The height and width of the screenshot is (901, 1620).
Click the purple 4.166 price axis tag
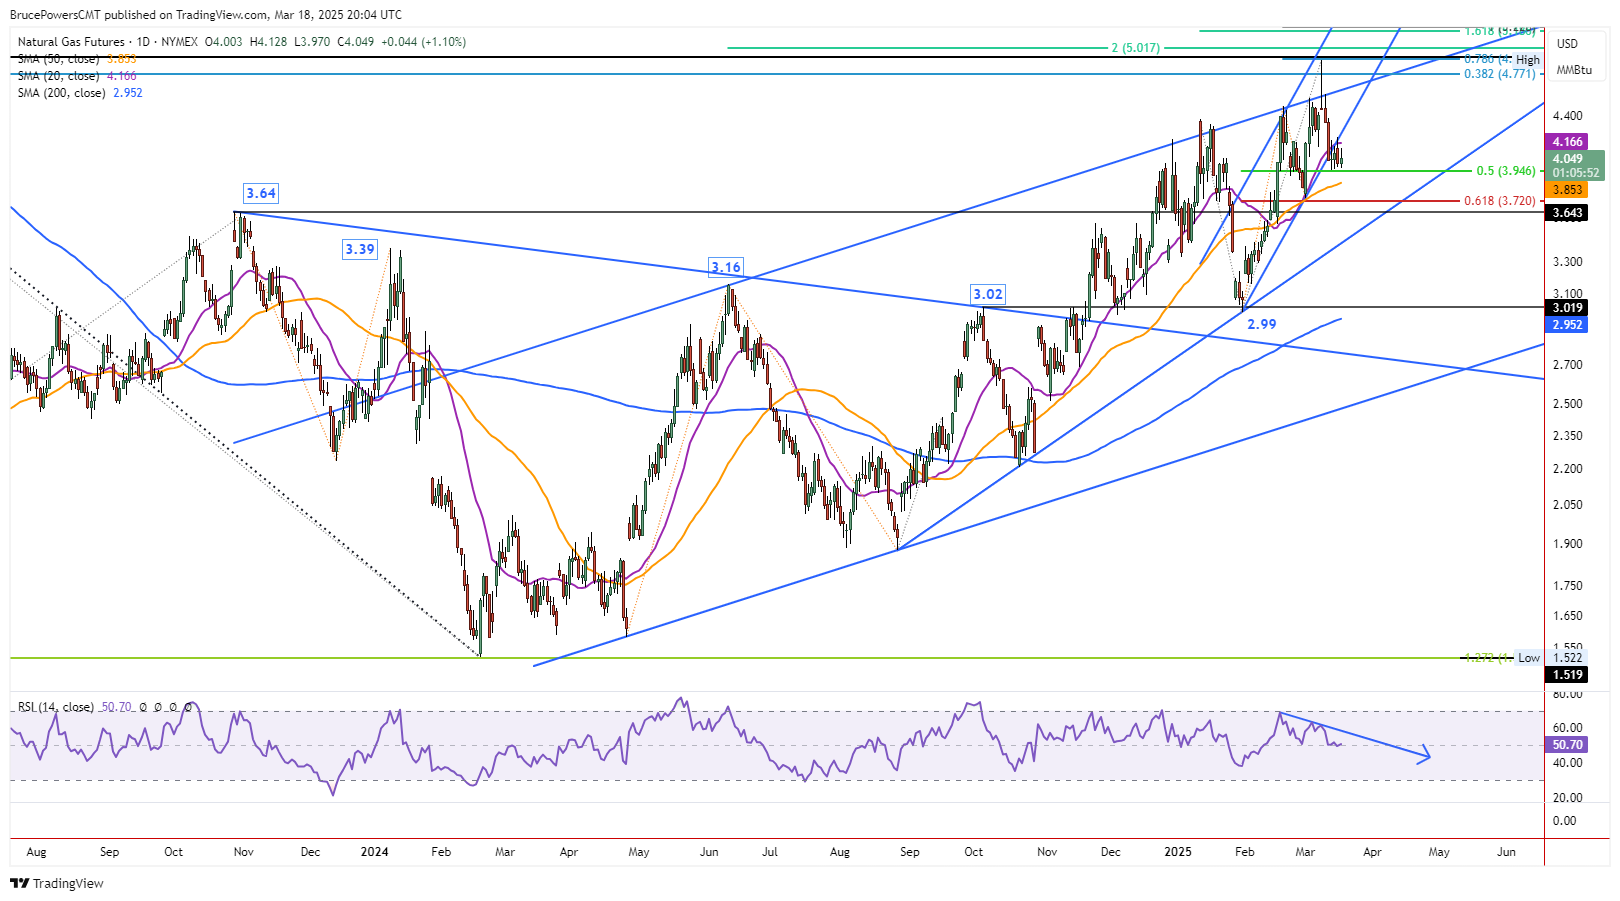click(1567, 142)
